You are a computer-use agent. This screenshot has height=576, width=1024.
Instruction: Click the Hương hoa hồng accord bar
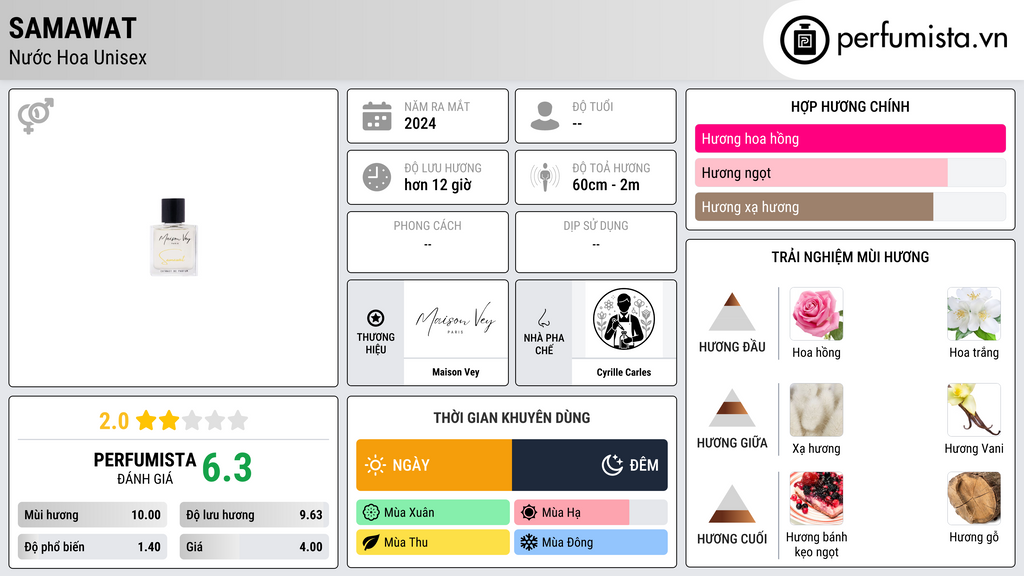tap(850, 138)
